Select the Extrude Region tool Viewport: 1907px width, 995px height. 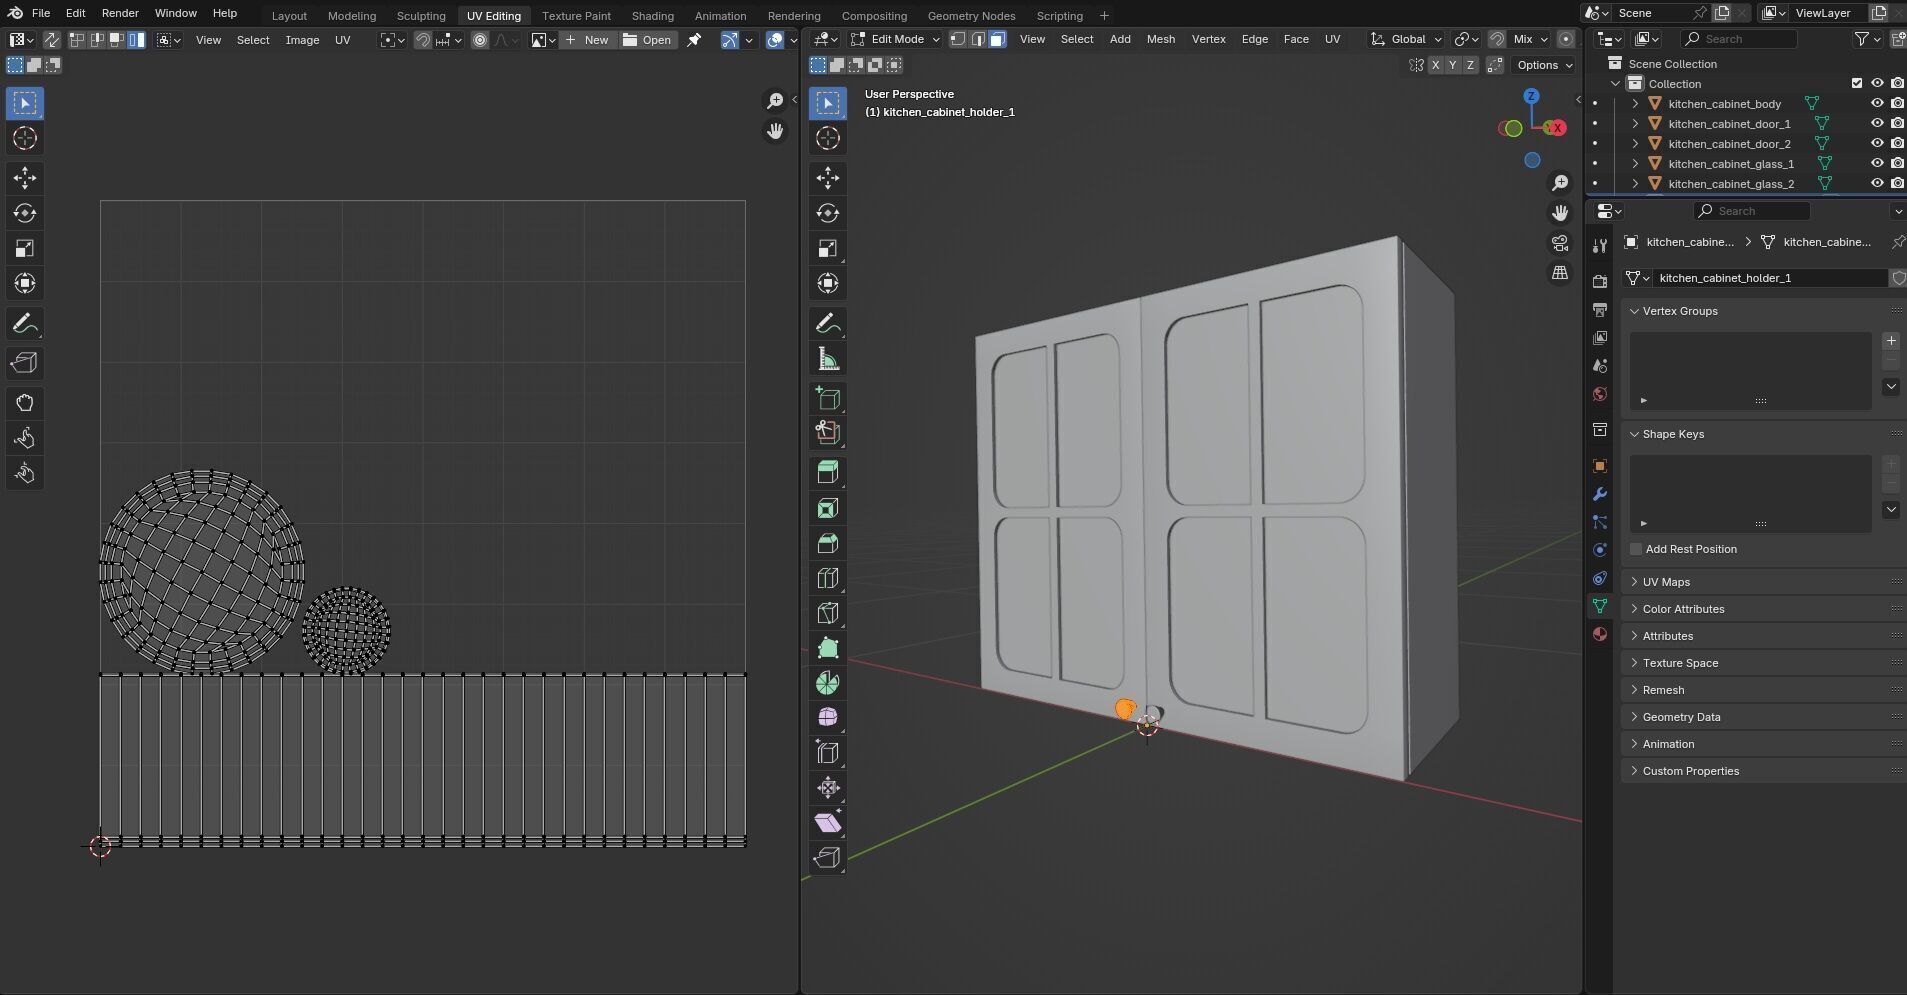tap(828, 473)
